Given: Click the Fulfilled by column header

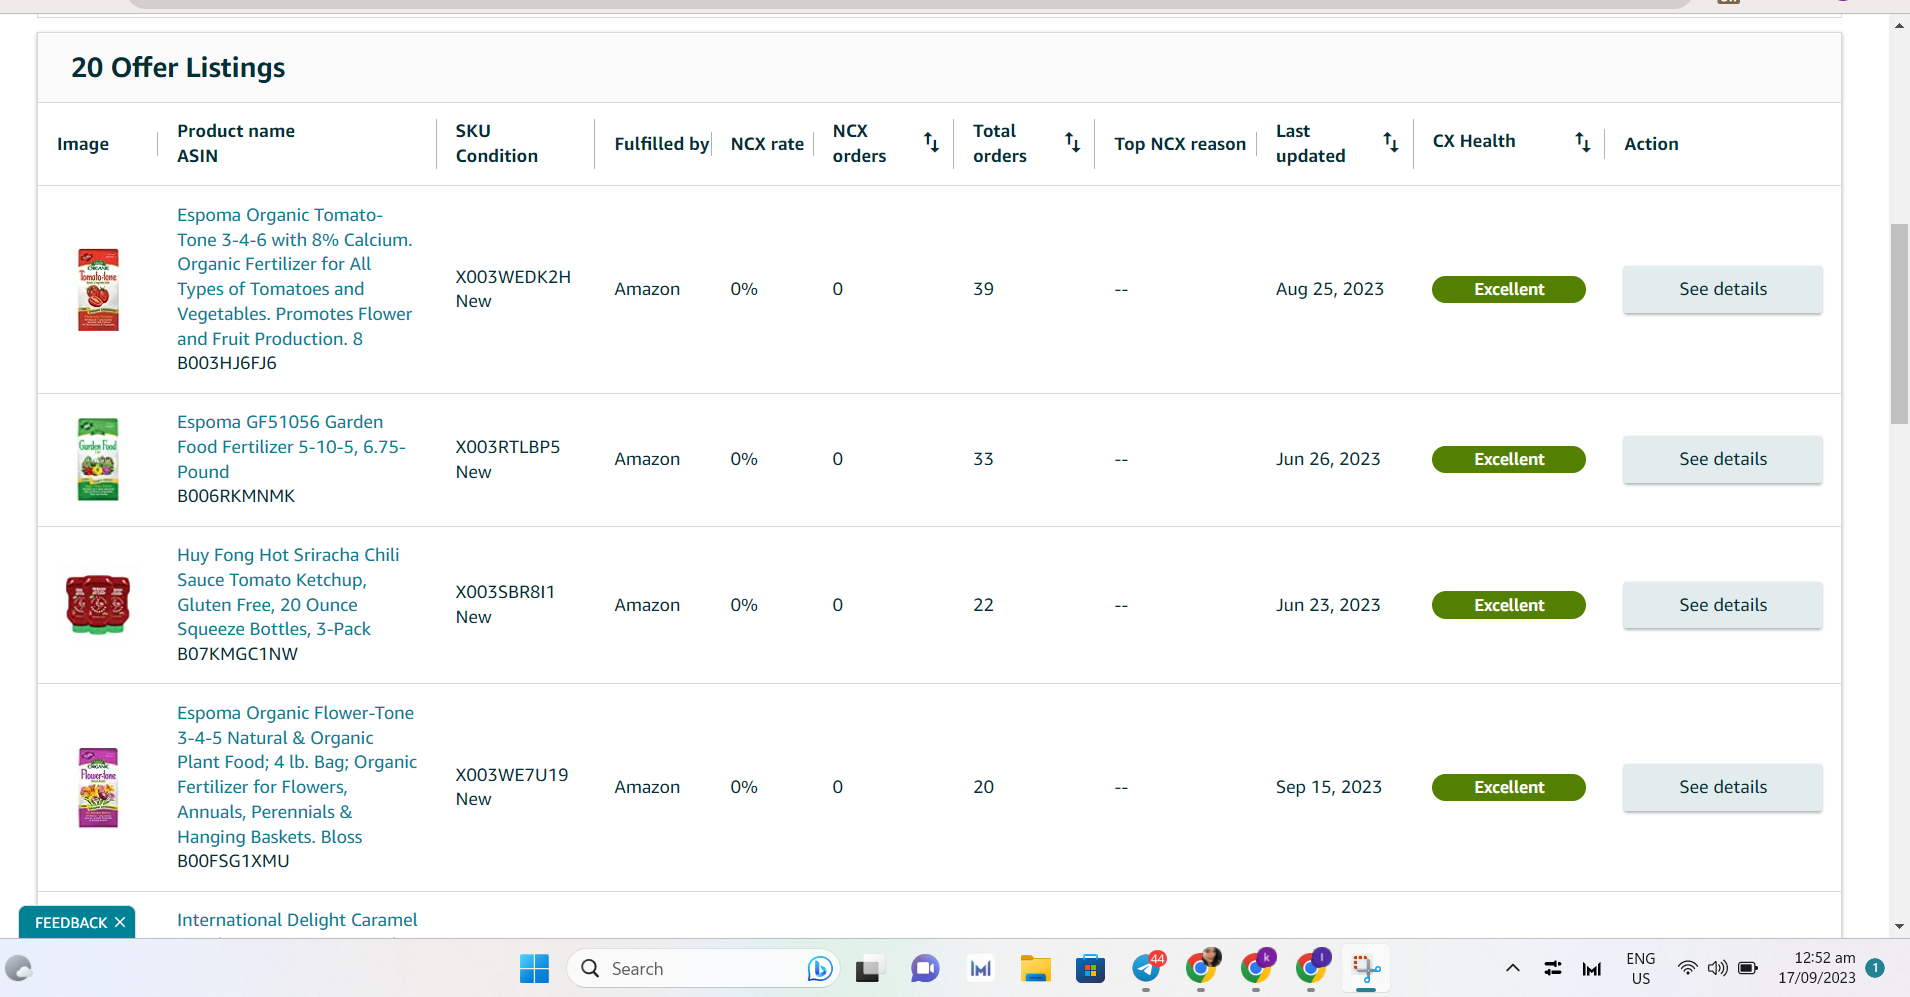Looking at the screenshot, I should click(661, 144).
